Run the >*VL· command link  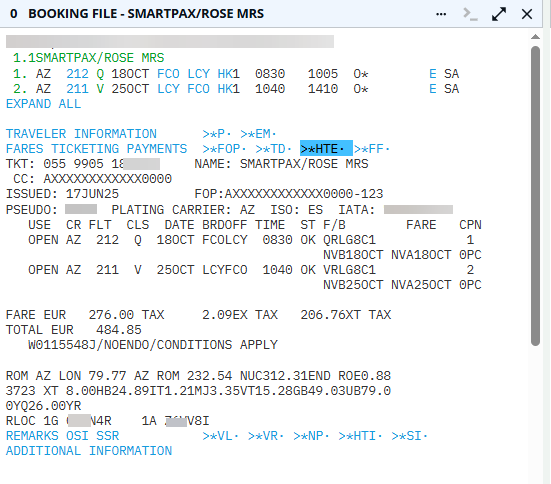(221, 436)
